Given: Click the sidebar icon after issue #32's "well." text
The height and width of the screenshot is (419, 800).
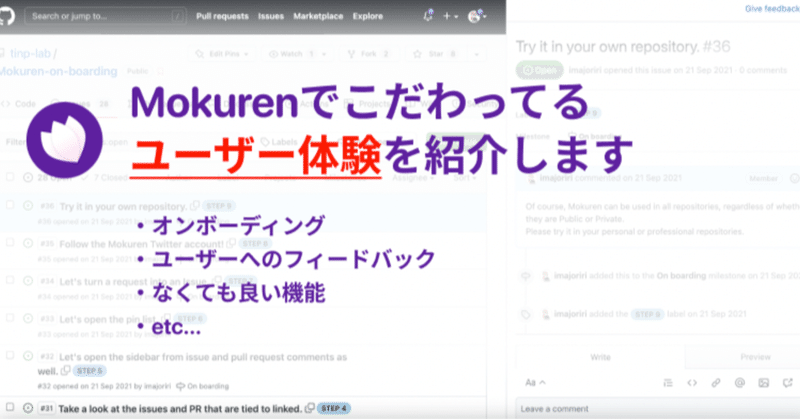Looking at the screenshot, I should pos(66,371).
